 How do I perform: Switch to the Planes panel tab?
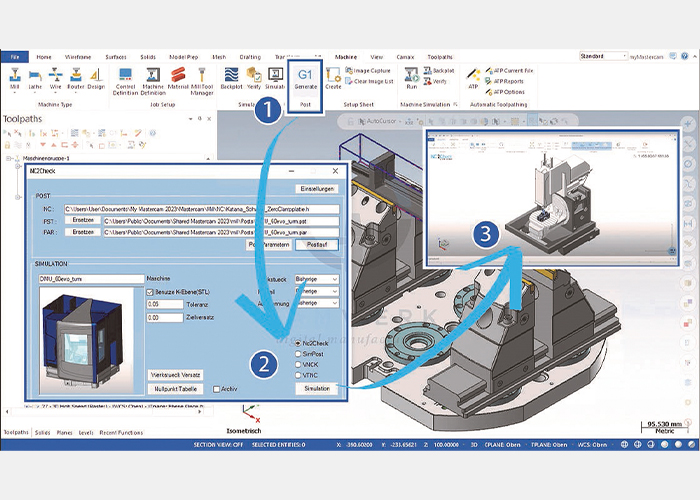(64, 433)
